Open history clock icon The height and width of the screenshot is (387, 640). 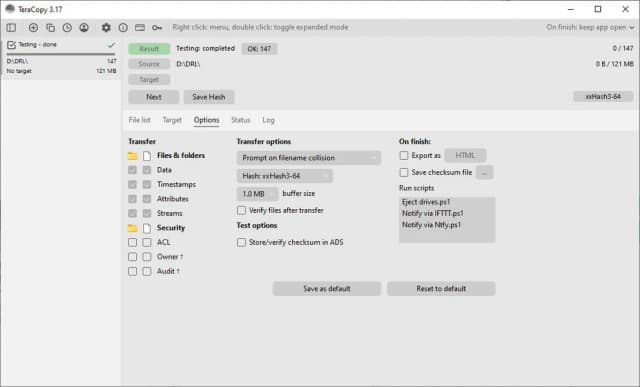67,27
